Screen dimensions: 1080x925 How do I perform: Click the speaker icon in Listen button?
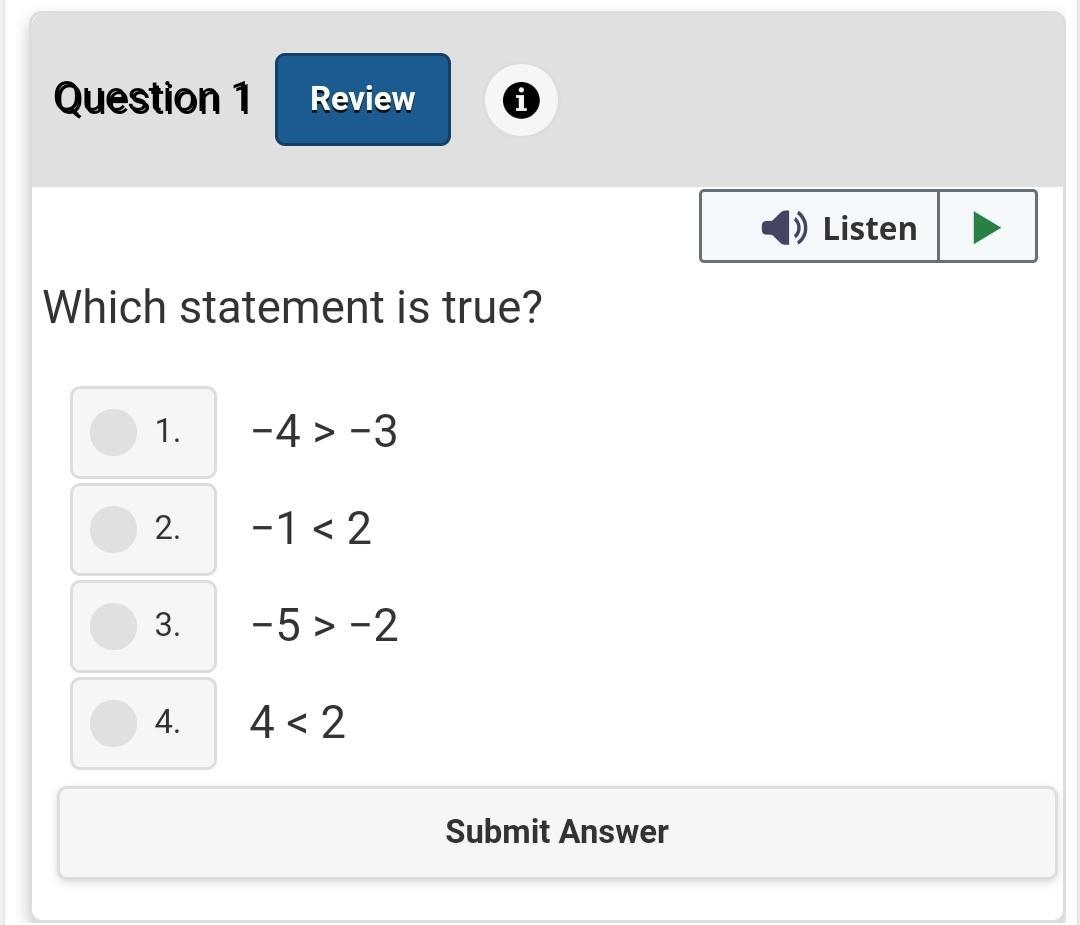click(x=784, y=228)
